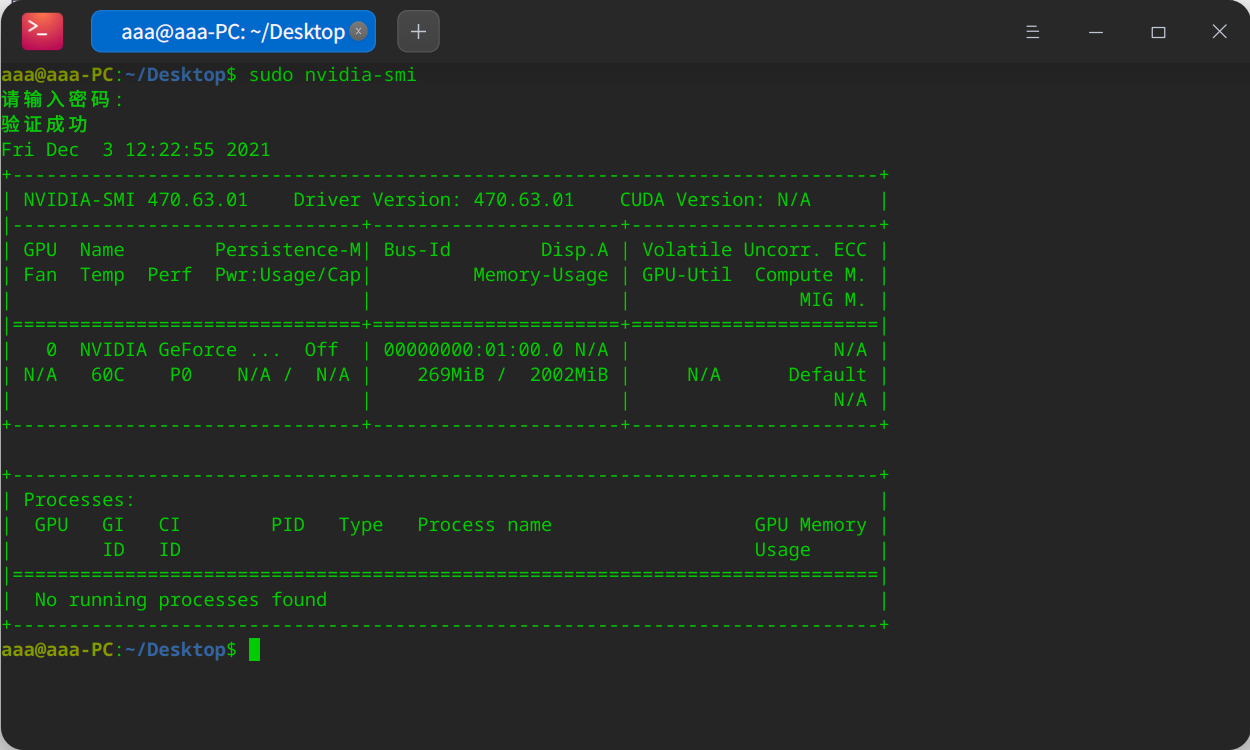Click the 'Process name' column header

click(485, 525)
